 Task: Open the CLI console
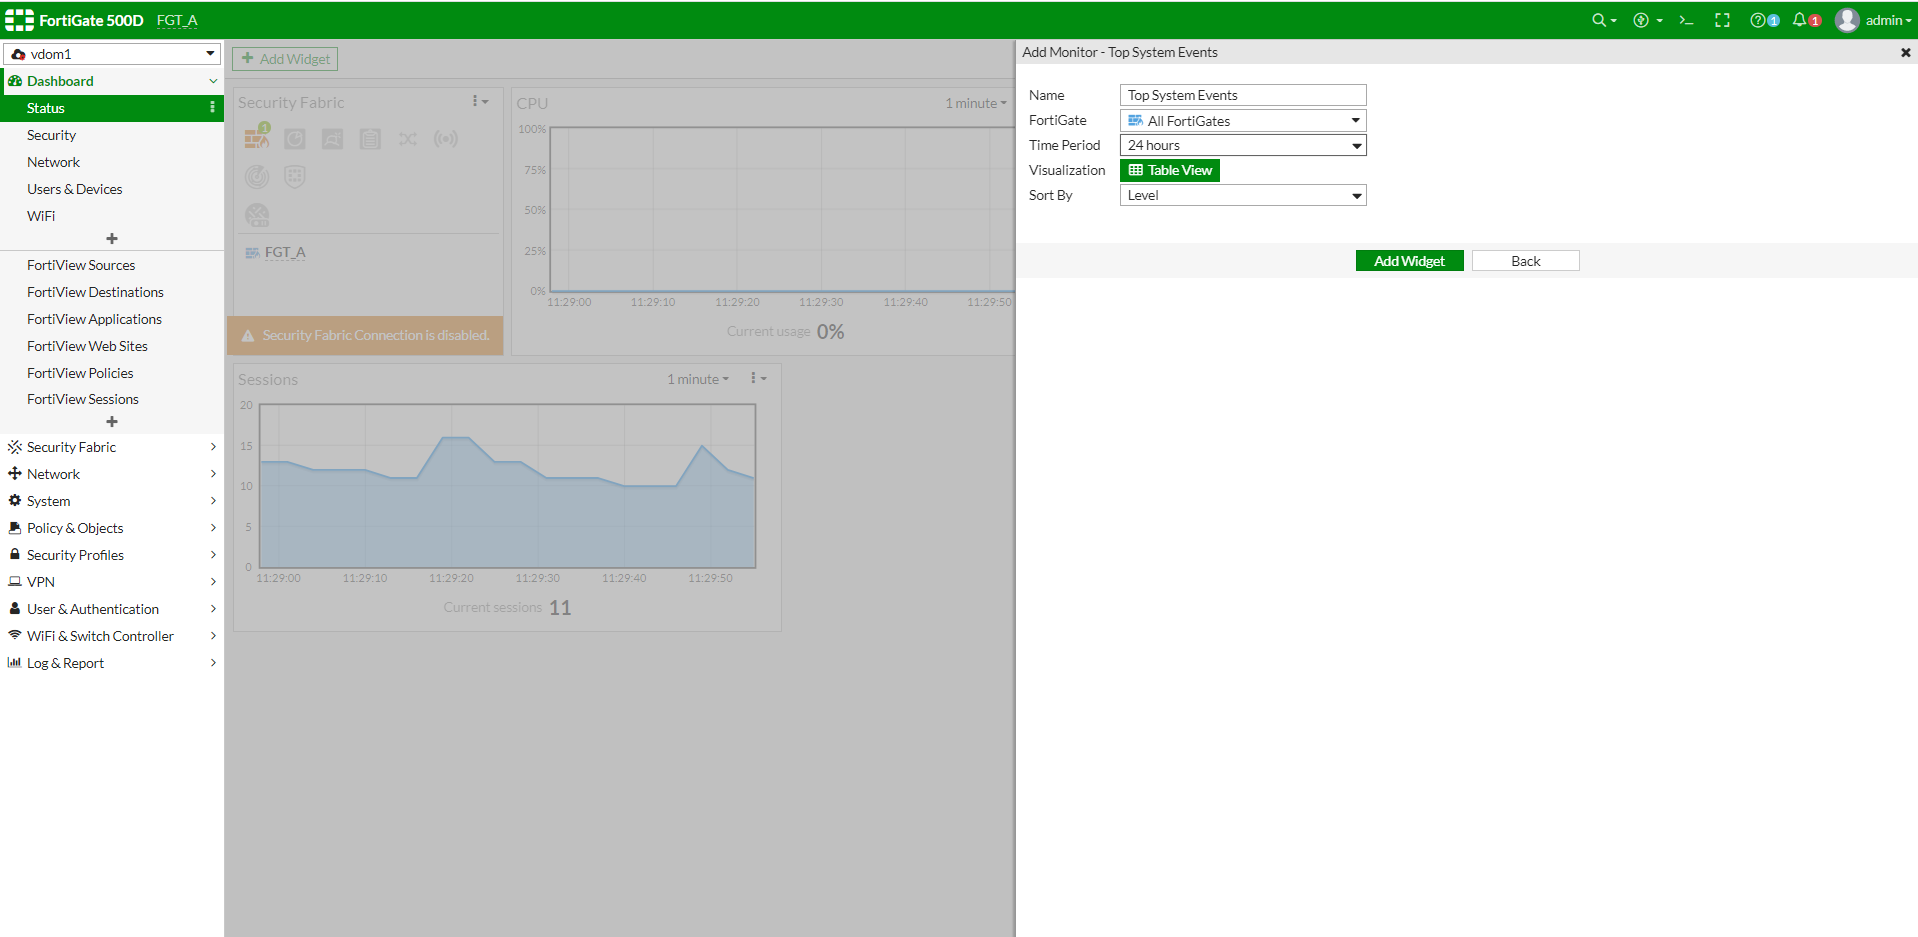pyautogui.click(x=1686, y=20)
